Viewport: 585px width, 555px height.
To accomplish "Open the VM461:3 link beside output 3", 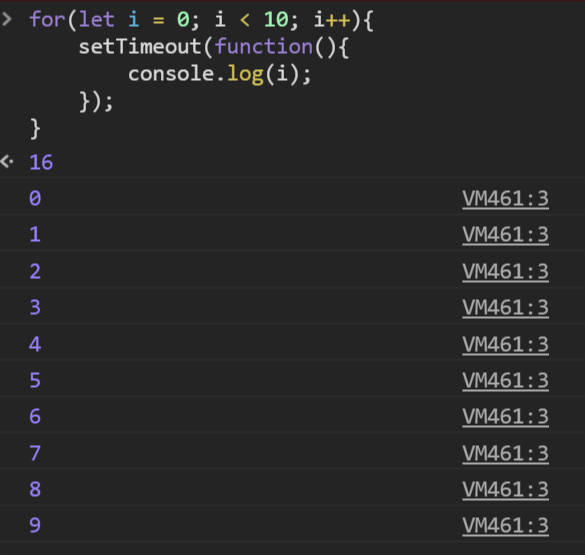I will (505, 307).
